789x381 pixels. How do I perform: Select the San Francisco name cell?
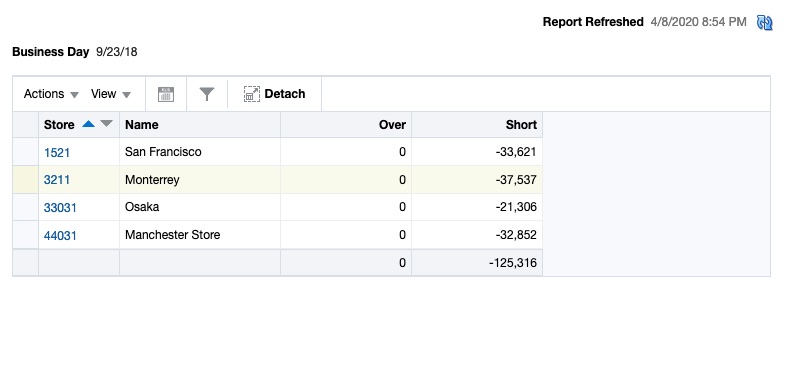coord(200,152)
